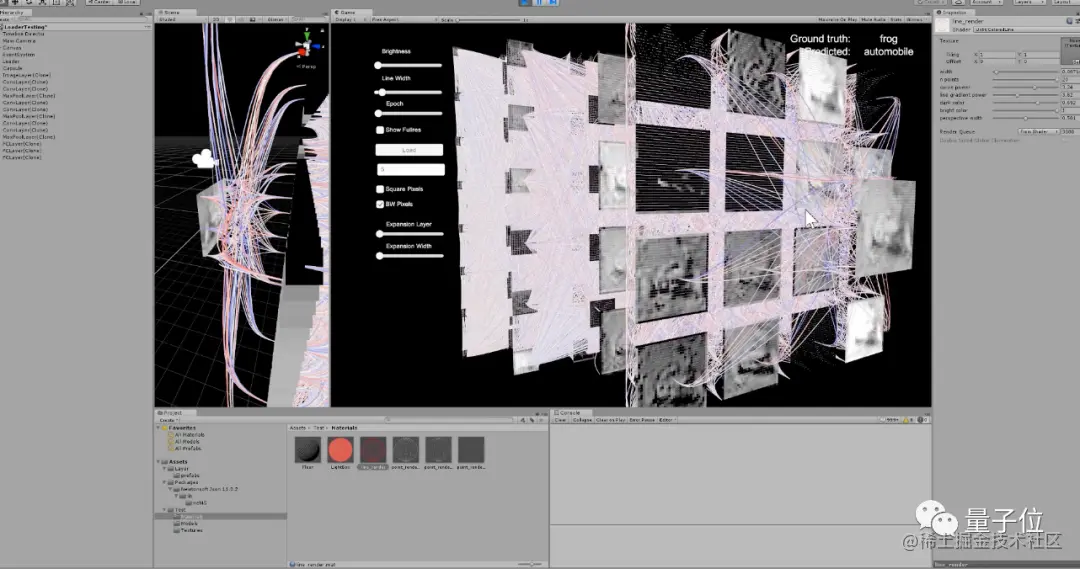1080x569 pixels.
Task: Toggle scene lighting icon in Scene toolbar
Action: [230, 19]
